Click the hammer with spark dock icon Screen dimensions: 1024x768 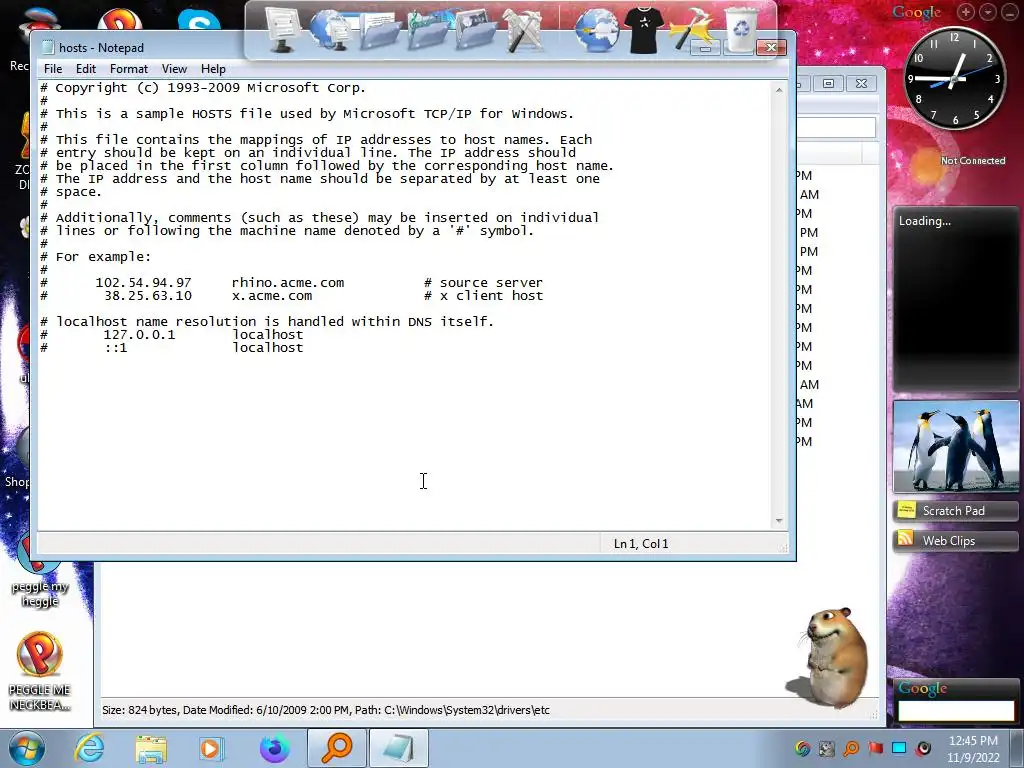tap(692, 27)
